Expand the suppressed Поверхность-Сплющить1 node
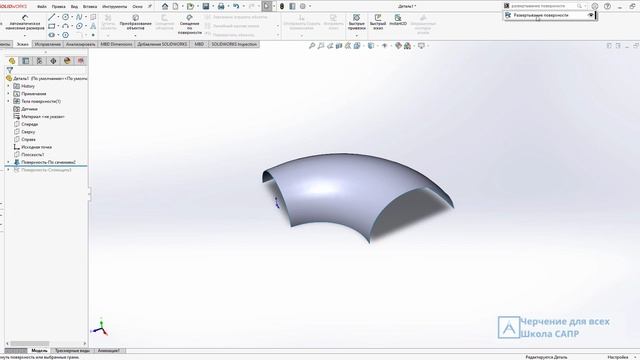This screenshot has width=640, height=360. click(x=8, y=170)
